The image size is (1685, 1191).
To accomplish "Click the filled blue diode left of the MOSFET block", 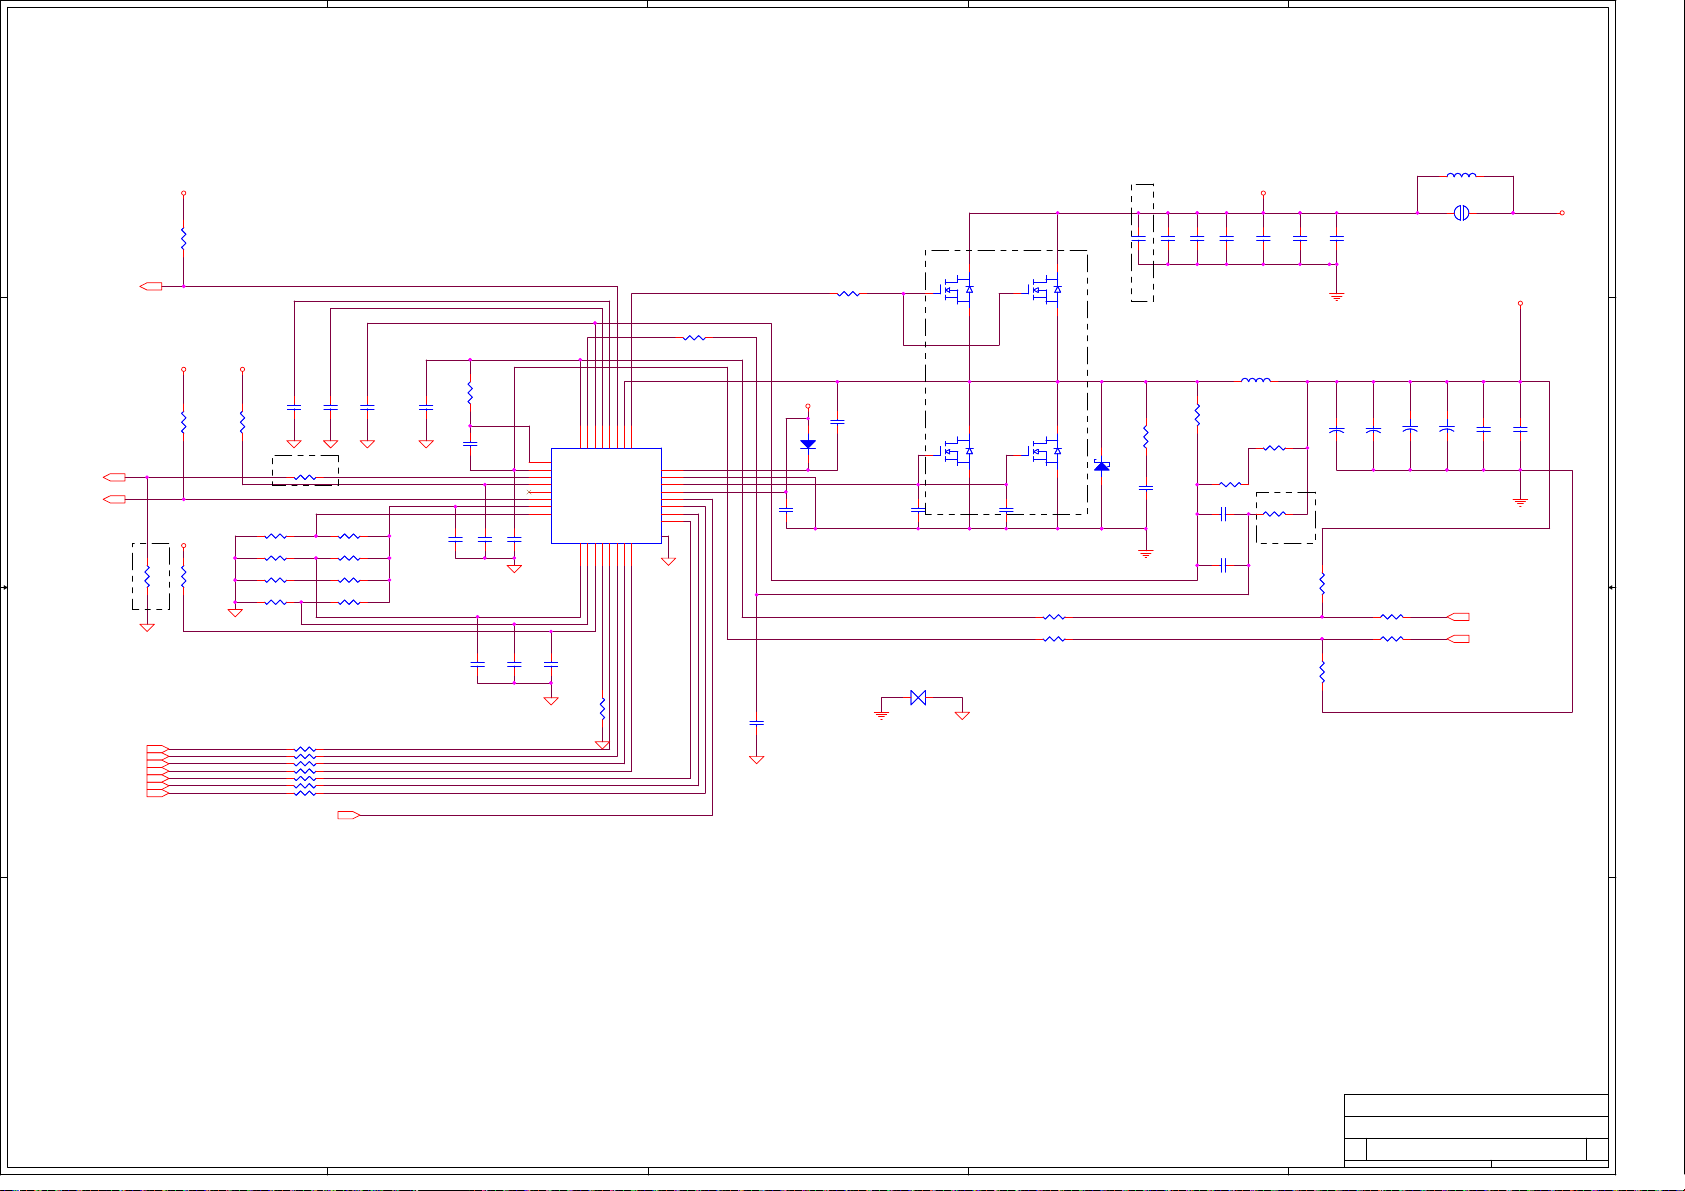I will click(808, 444).
